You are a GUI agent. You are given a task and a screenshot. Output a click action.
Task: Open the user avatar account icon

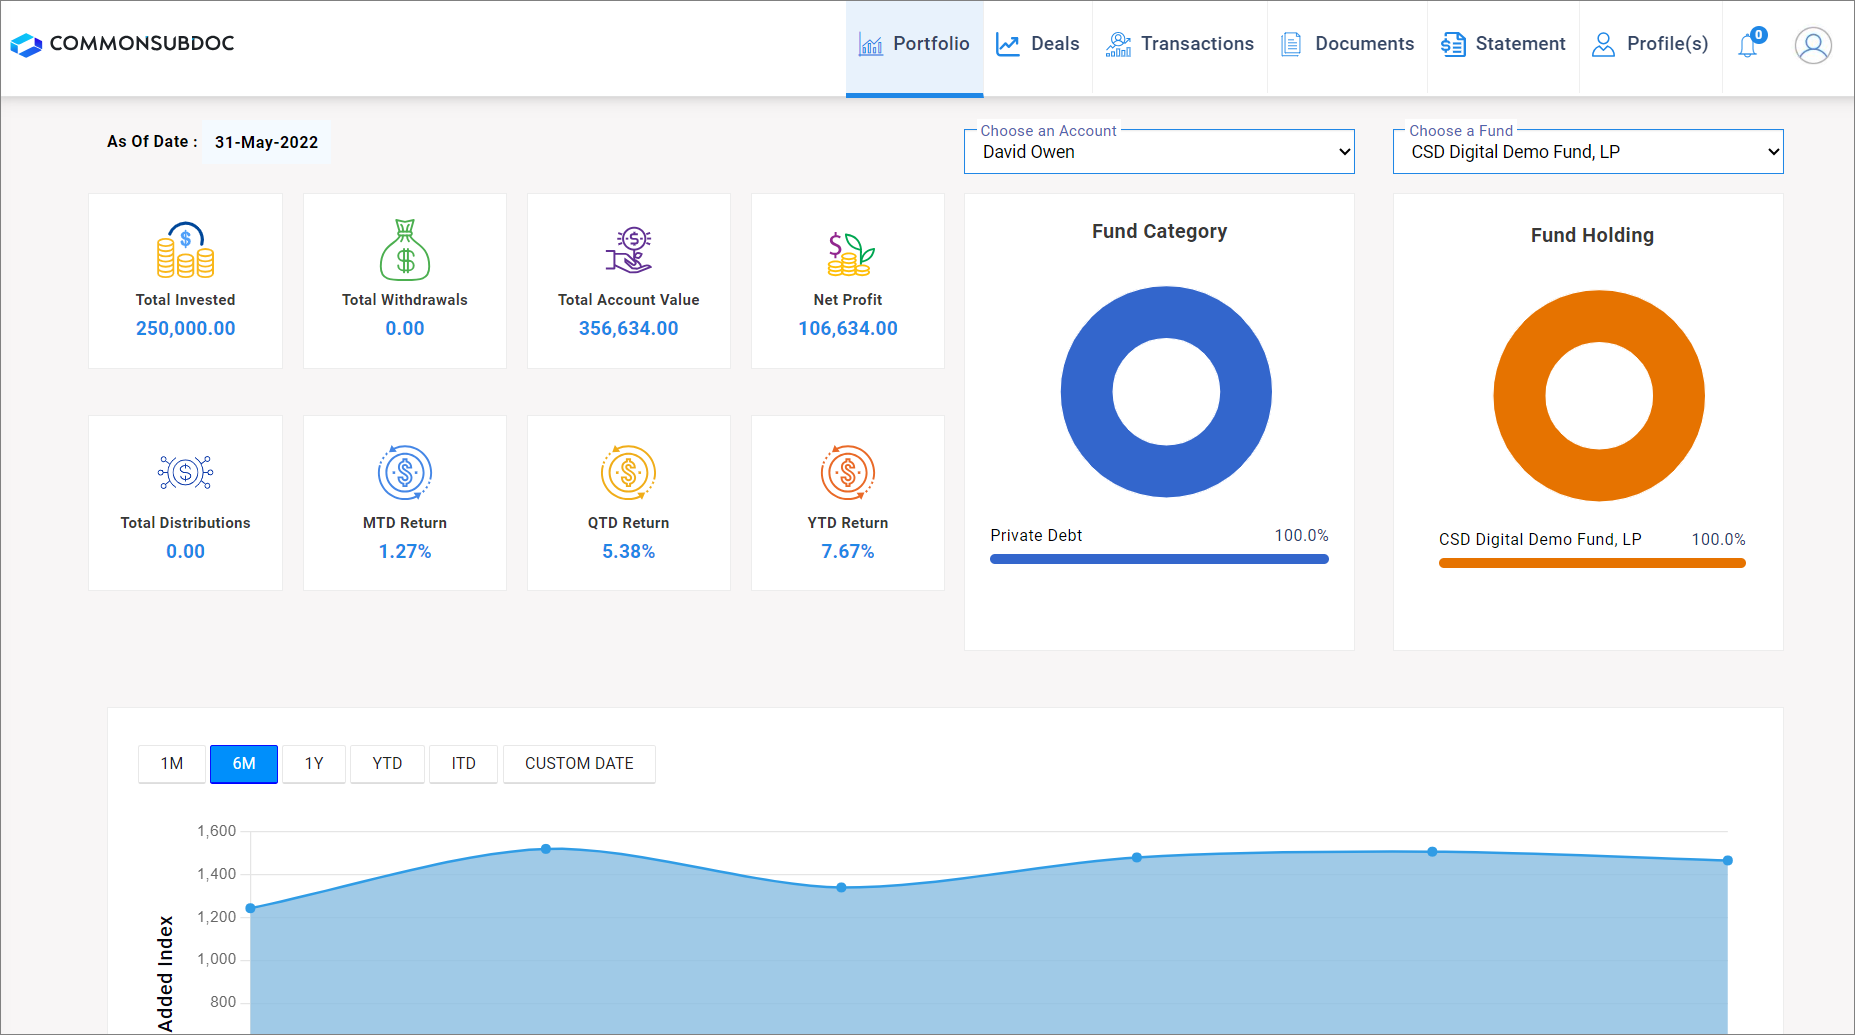(x=1812, y=45)
